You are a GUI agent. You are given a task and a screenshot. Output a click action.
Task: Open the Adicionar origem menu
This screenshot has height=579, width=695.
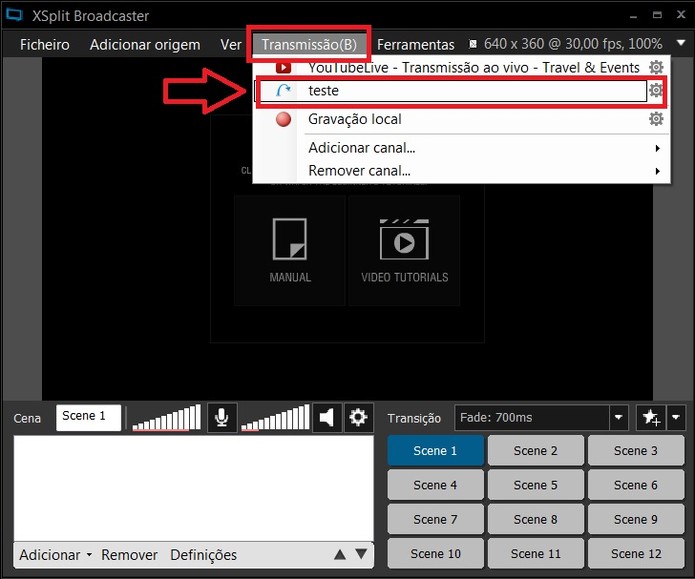pos(145,44)
